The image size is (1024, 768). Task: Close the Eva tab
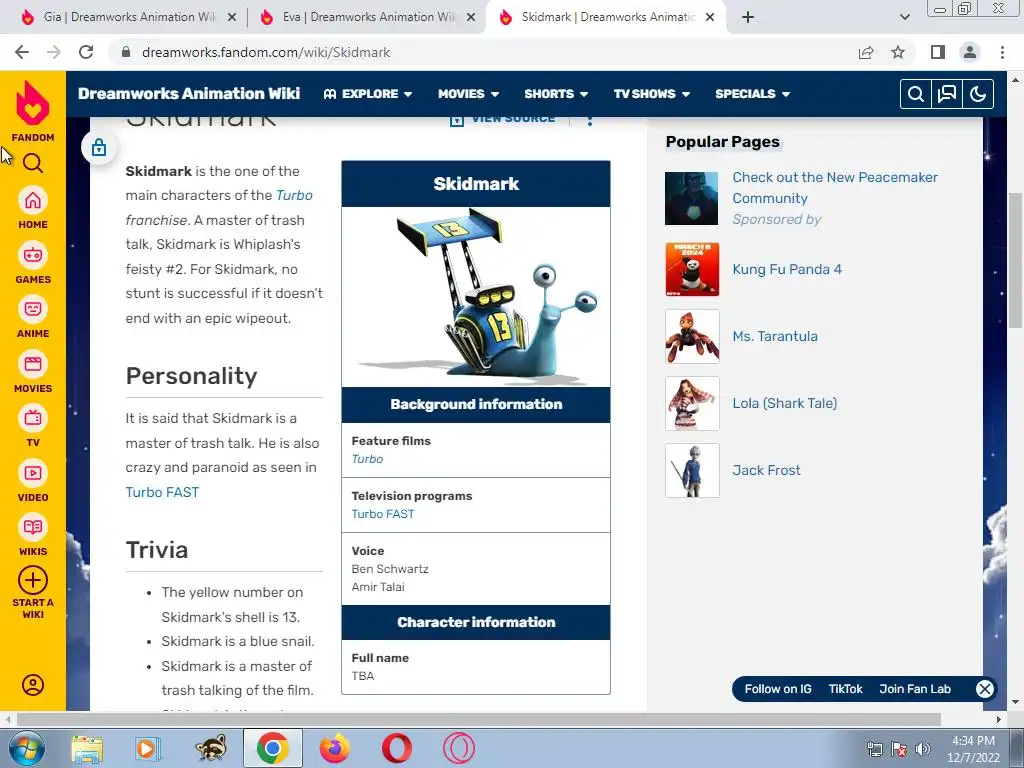tap(471, 18)
